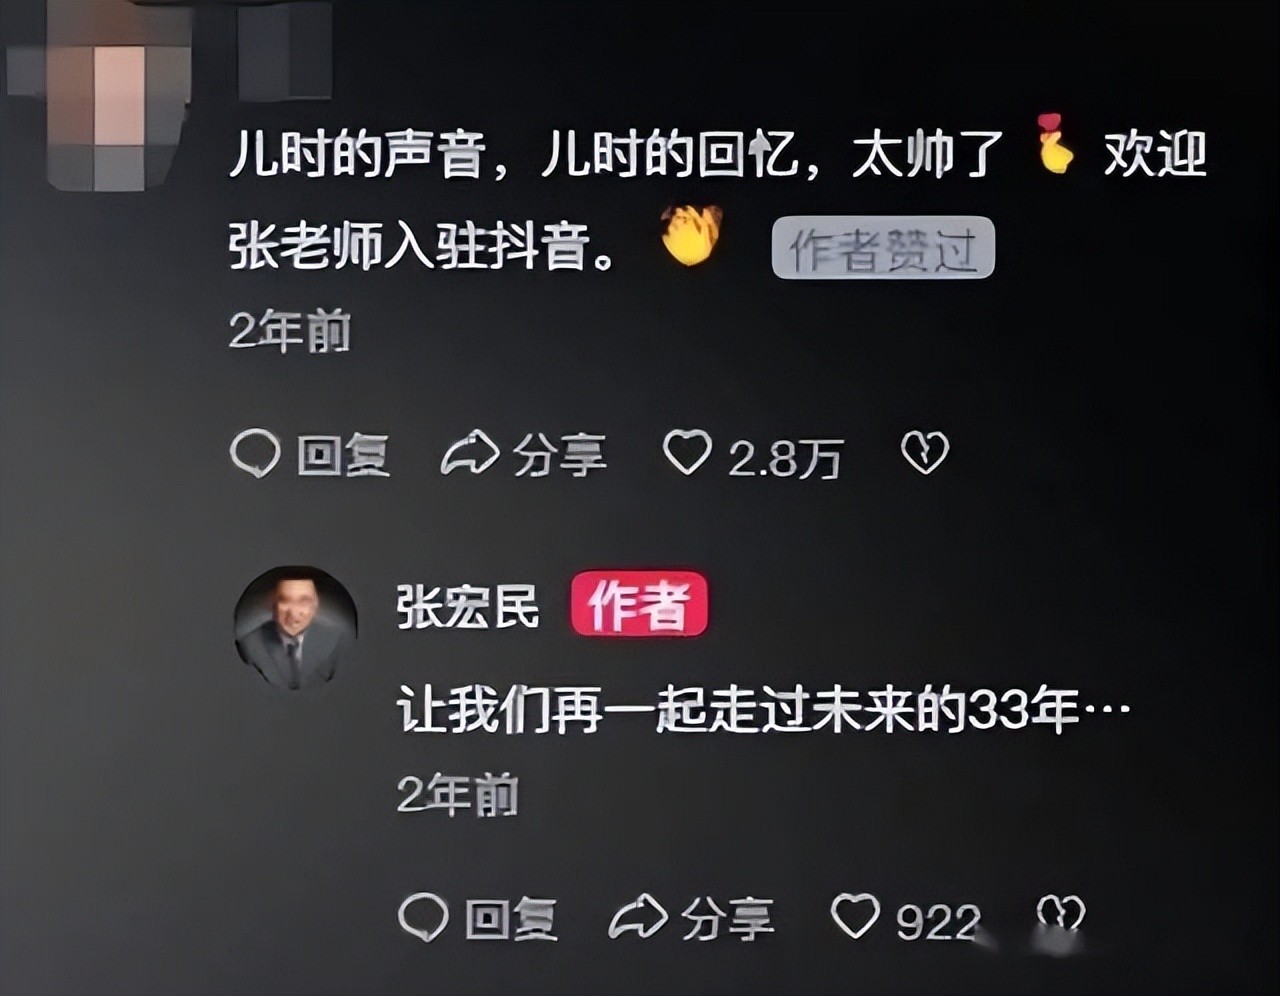Like the author's reply showing 922 likes

(x=856, y=916)
